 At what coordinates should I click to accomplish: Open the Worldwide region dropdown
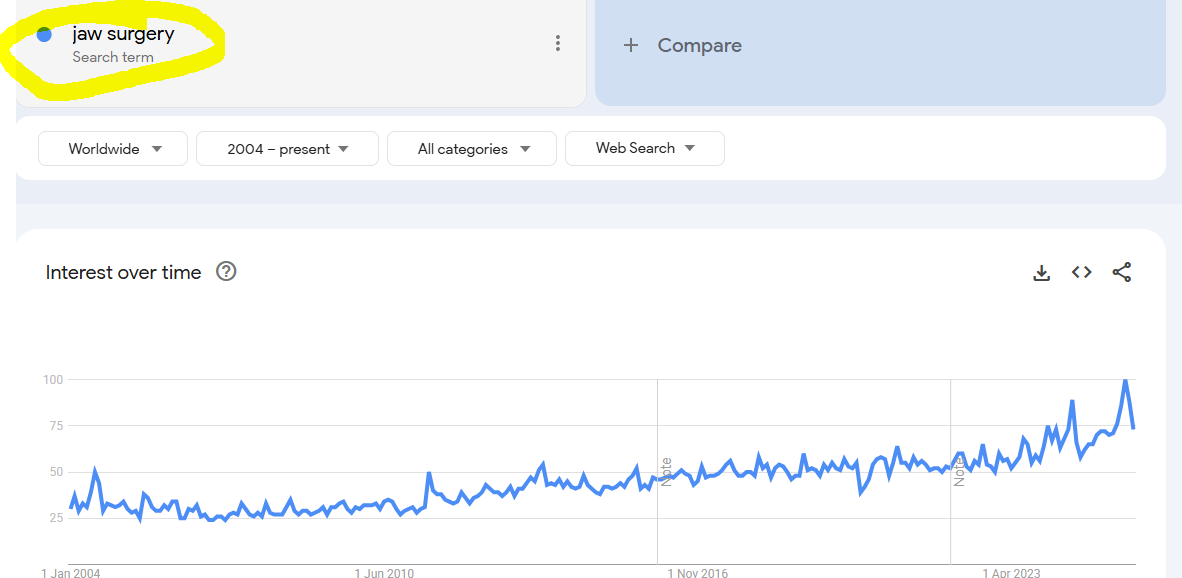(113, 149)
